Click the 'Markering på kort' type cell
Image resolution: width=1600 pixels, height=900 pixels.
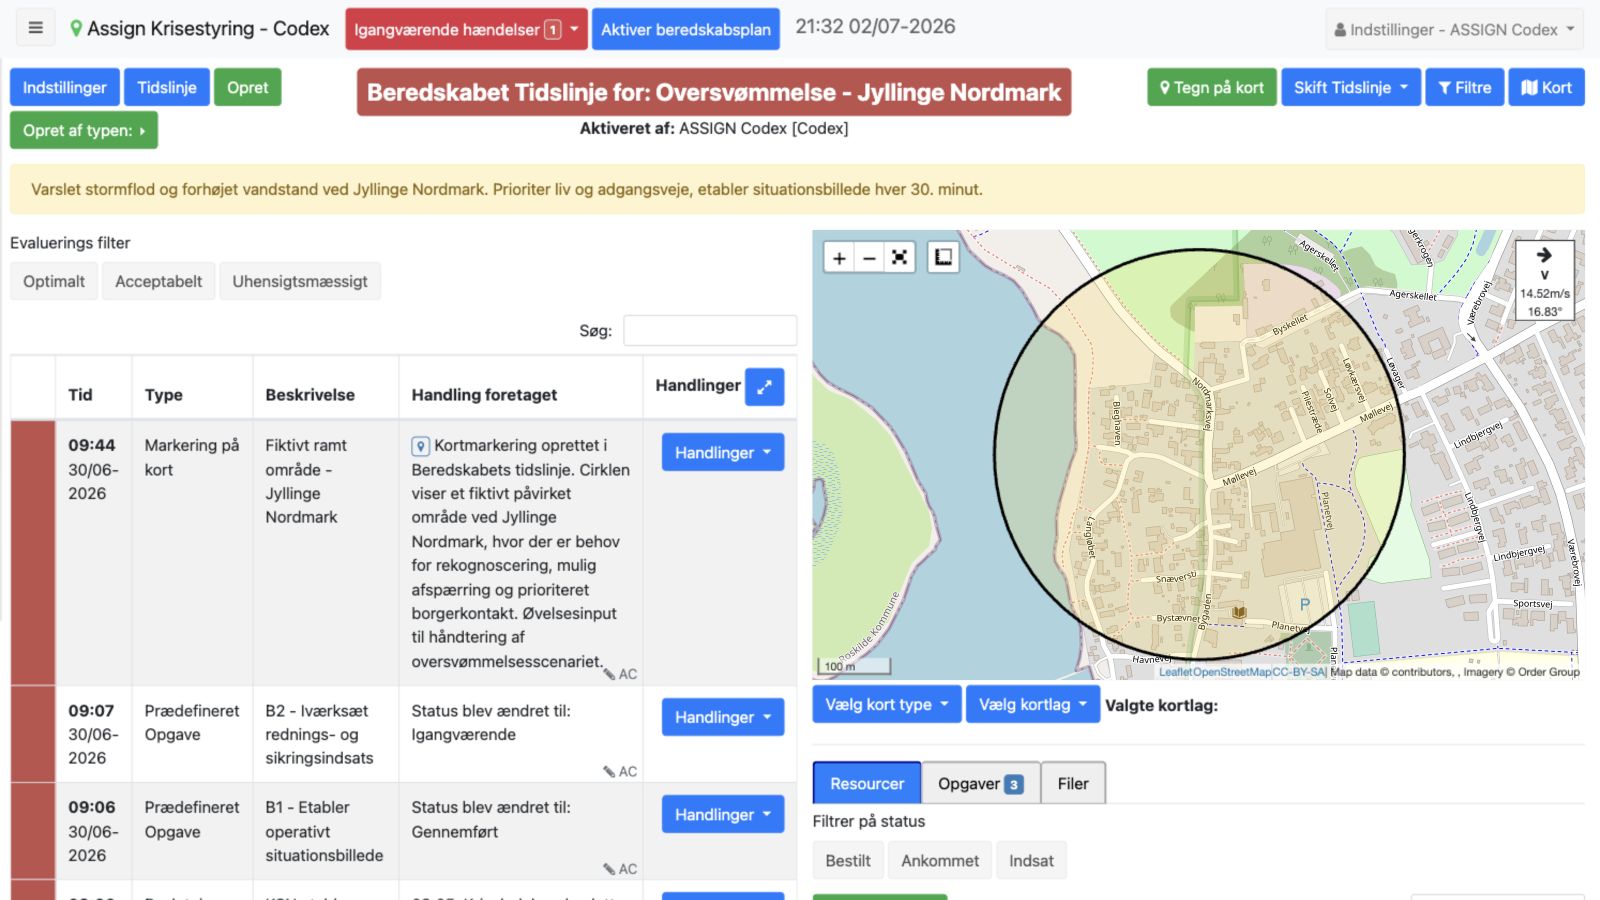click(192, 552)
